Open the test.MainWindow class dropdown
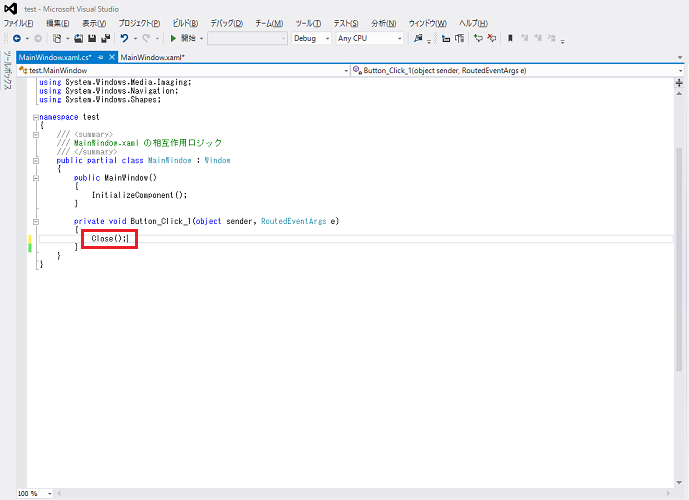 tap(183, 70)
